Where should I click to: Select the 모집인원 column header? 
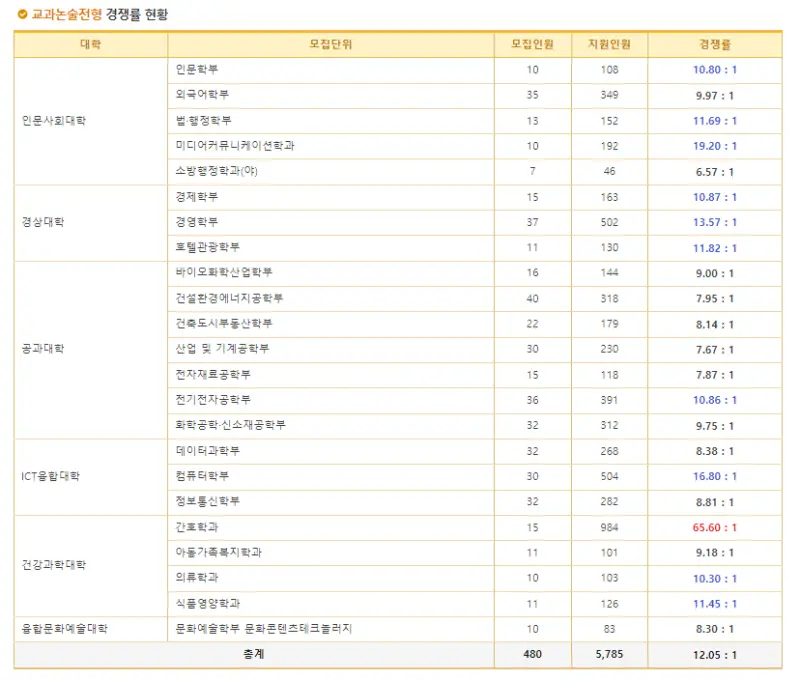(533, 44)
